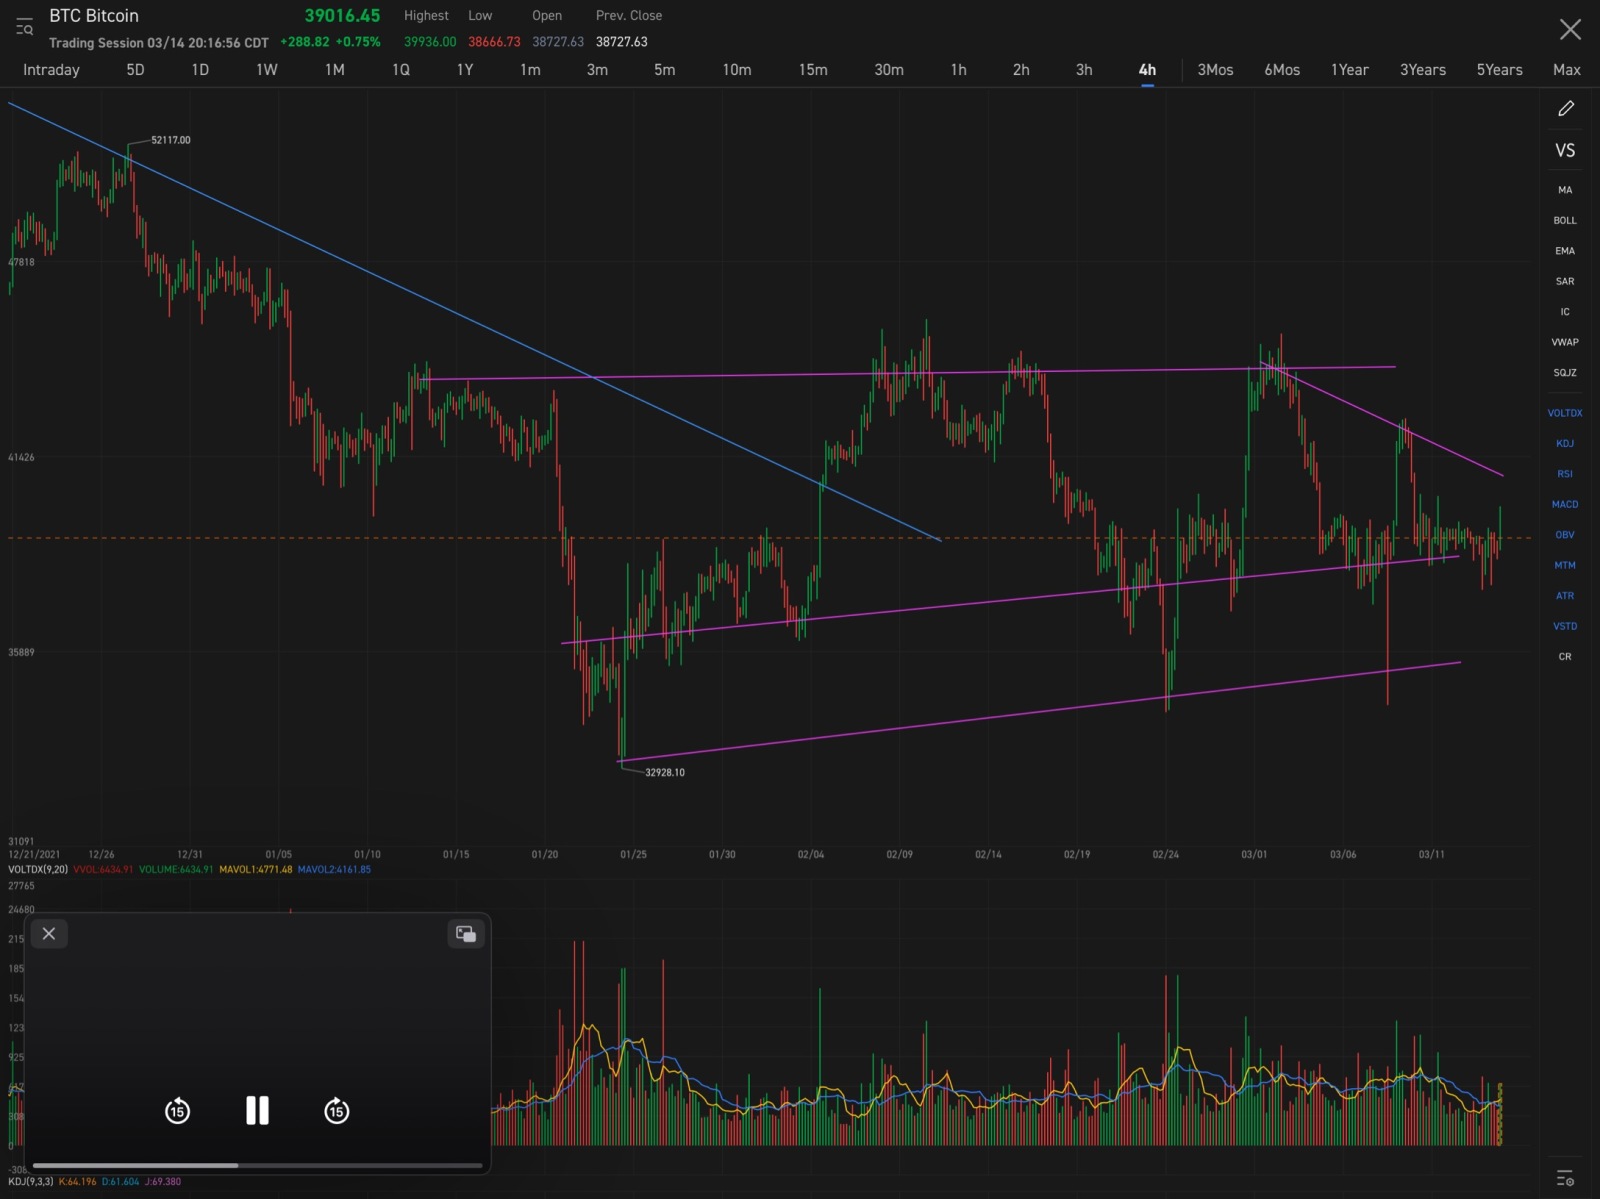Select the 3h interval
This screenshot has width=1600, height=1199.
1084,70
